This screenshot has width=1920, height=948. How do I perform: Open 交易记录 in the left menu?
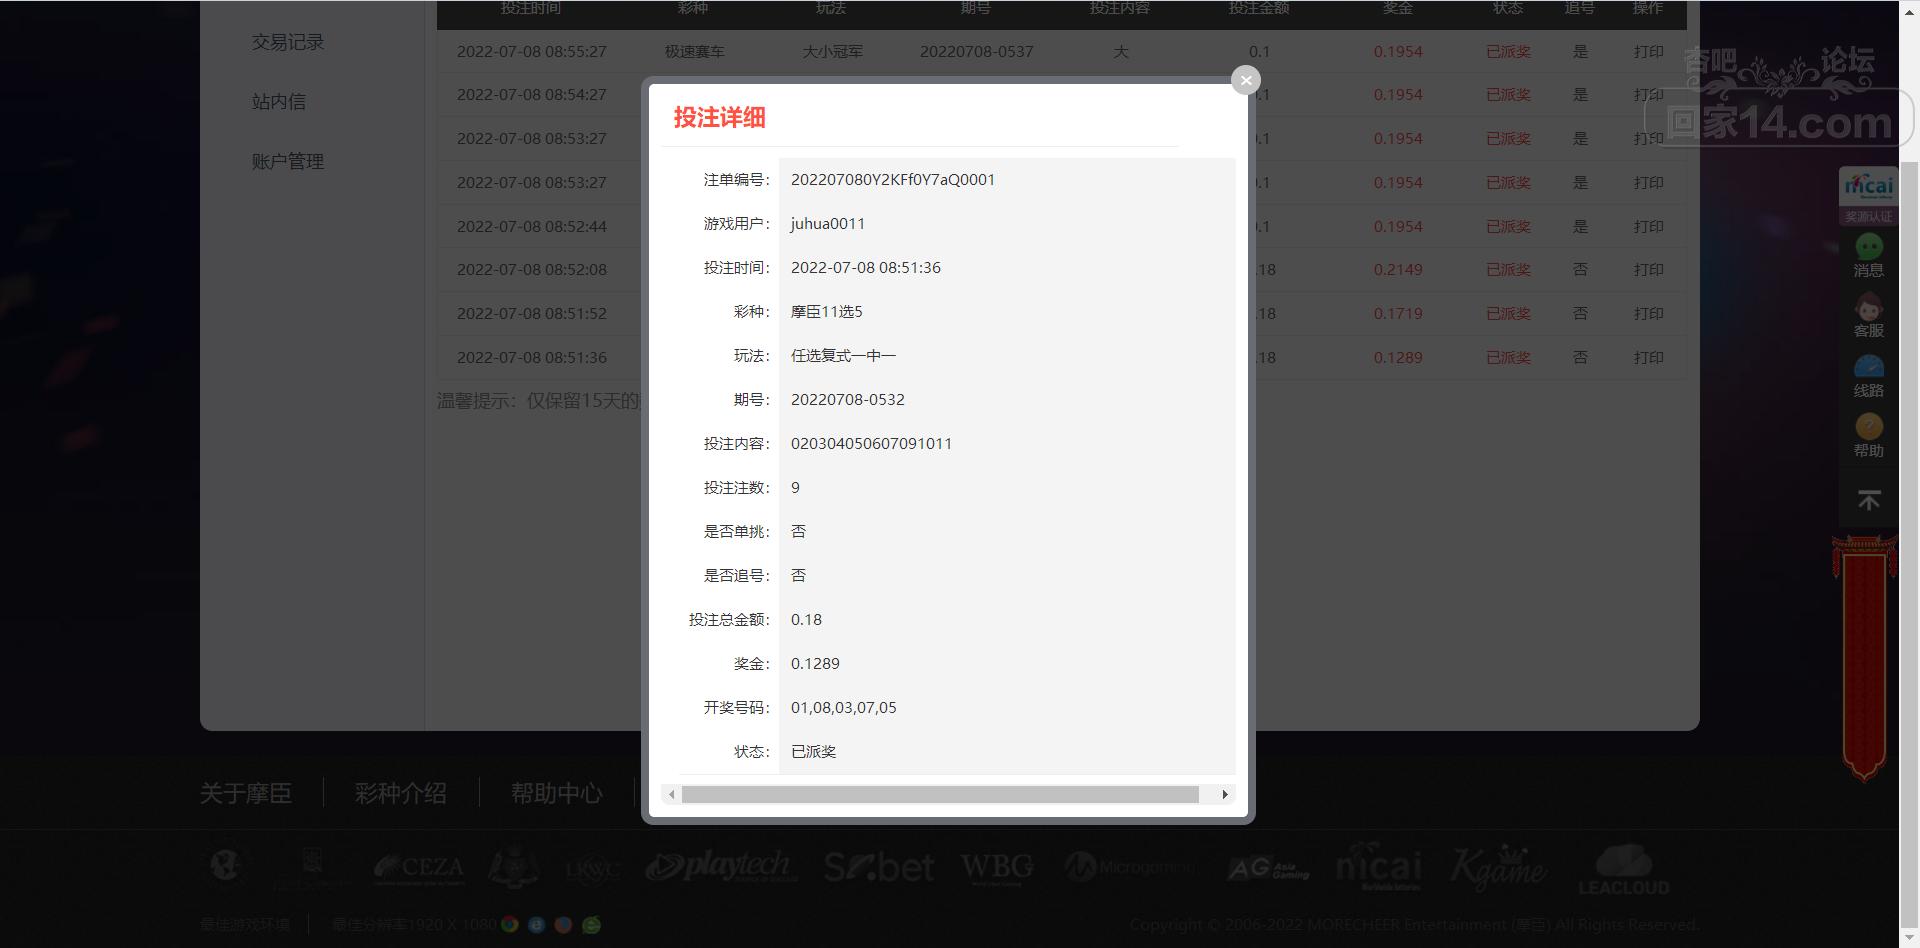(x=288, y=42)
